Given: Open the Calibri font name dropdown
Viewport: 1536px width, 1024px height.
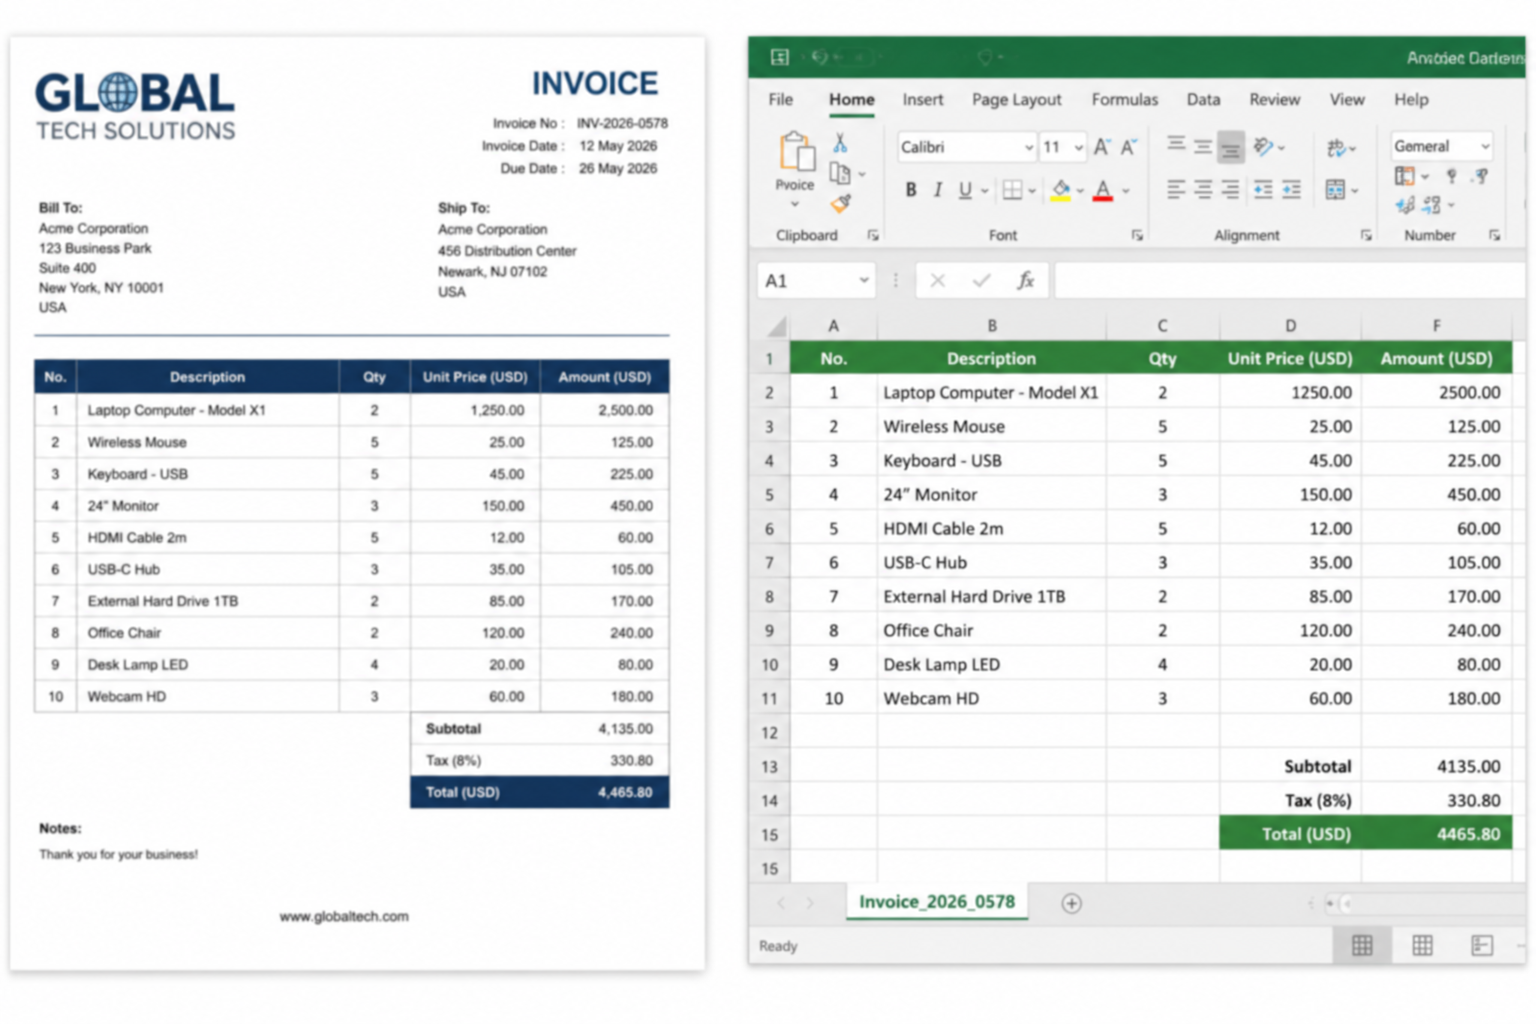Looking at the screenshot, I should tap(1028, 148).
